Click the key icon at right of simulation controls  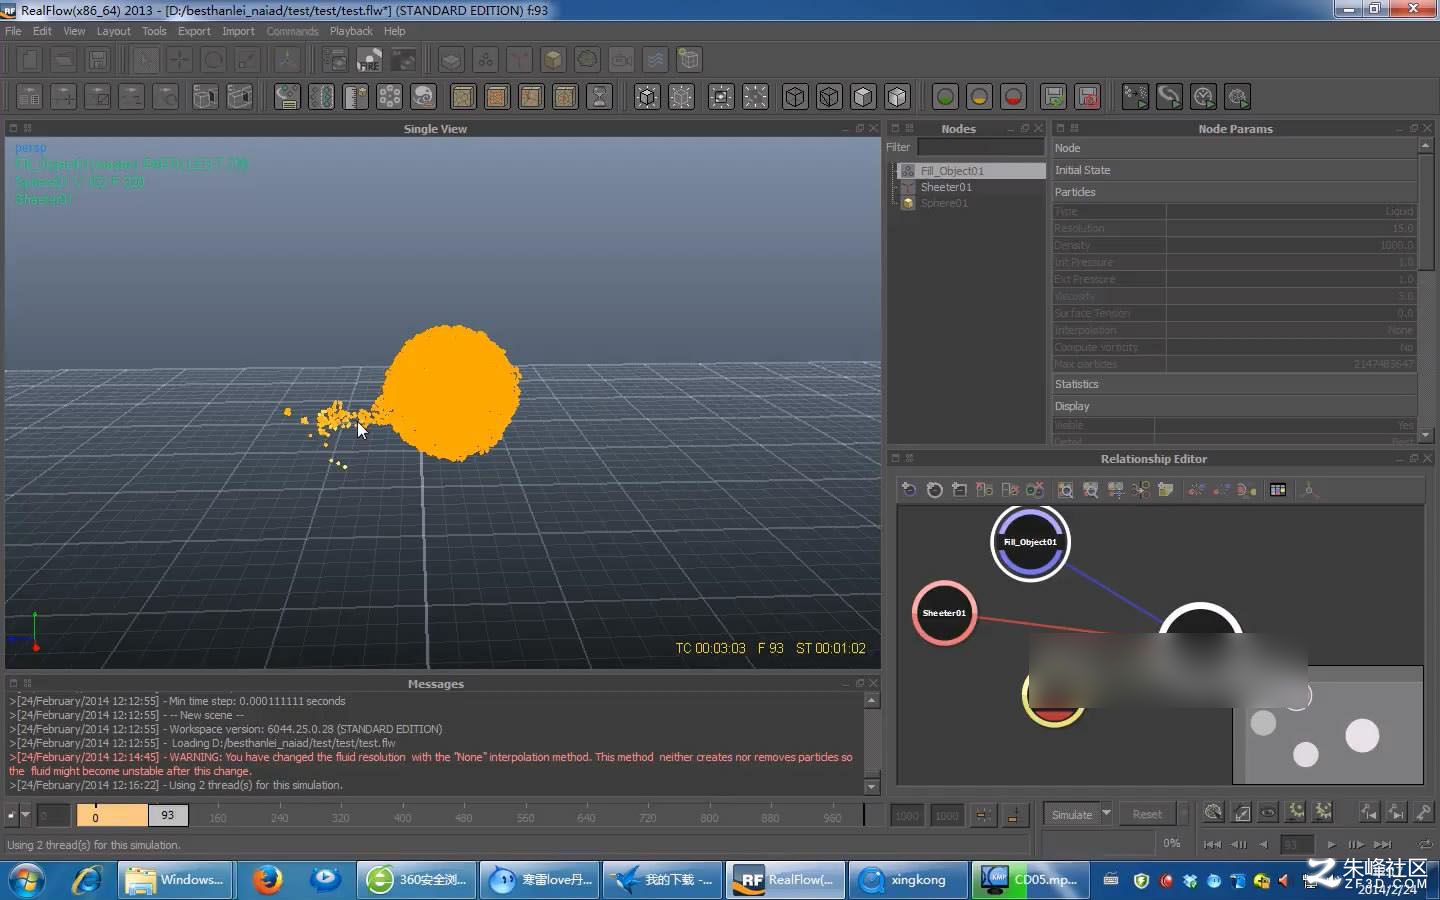coord(1424,812)
